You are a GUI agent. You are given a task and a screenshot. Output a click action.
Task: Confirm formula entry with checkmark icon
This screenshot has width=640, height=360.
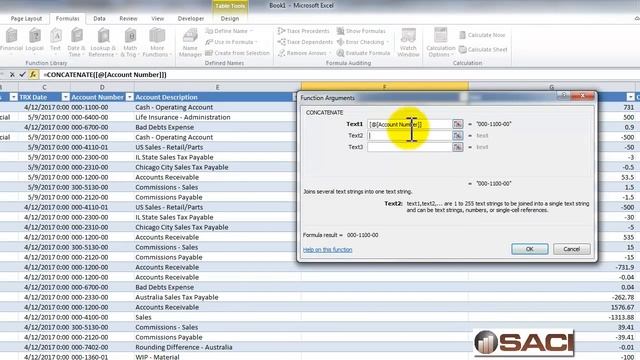tap(22, 75)
